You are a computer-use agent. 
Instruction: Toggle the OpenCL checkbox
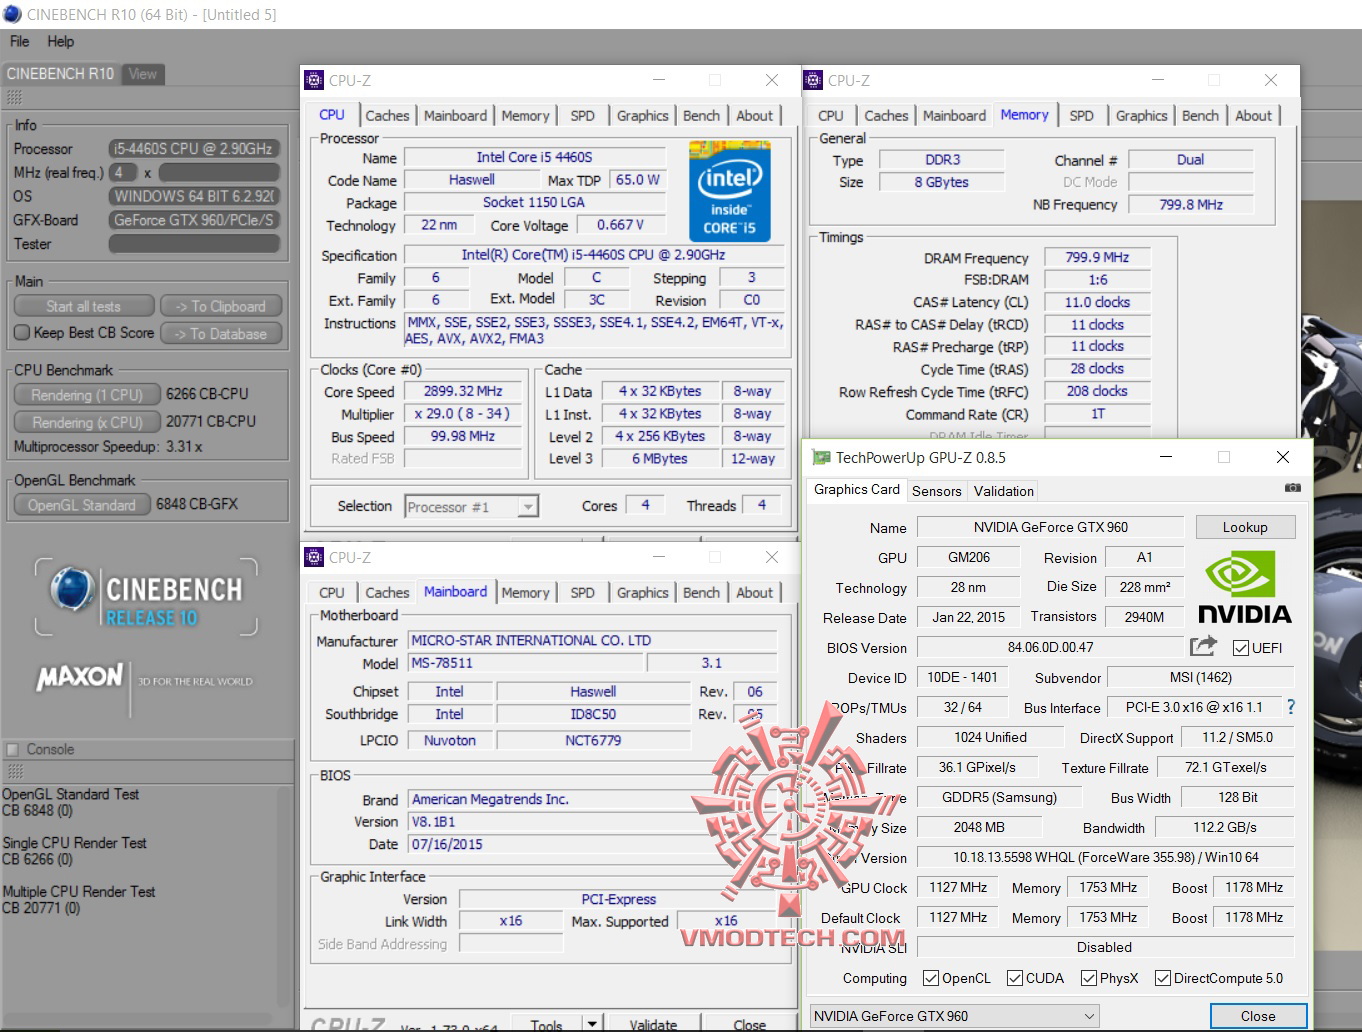click(x=931, y=978)
